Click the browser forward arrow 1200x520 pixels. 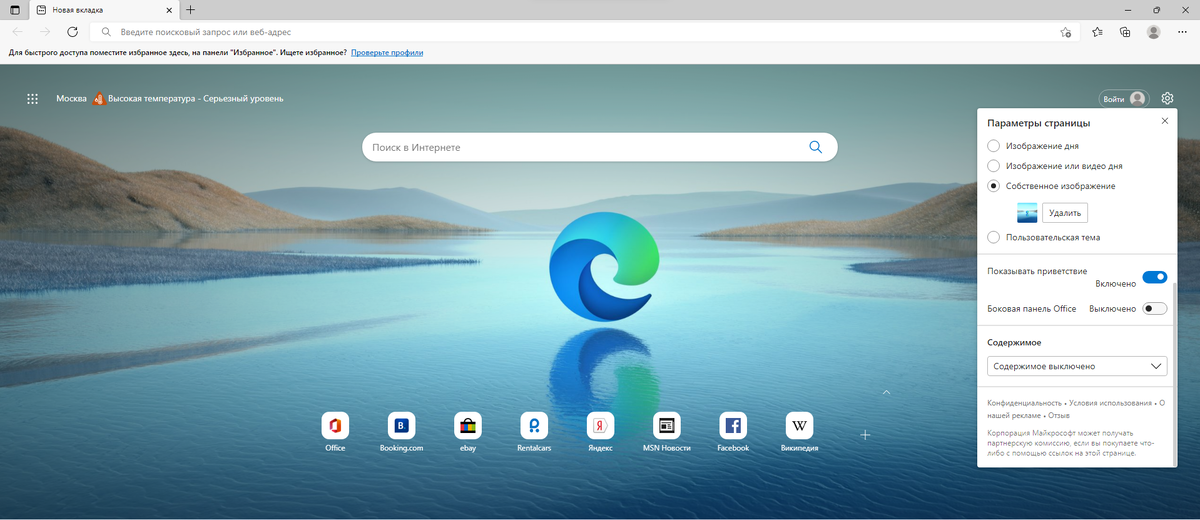point(45,32)
